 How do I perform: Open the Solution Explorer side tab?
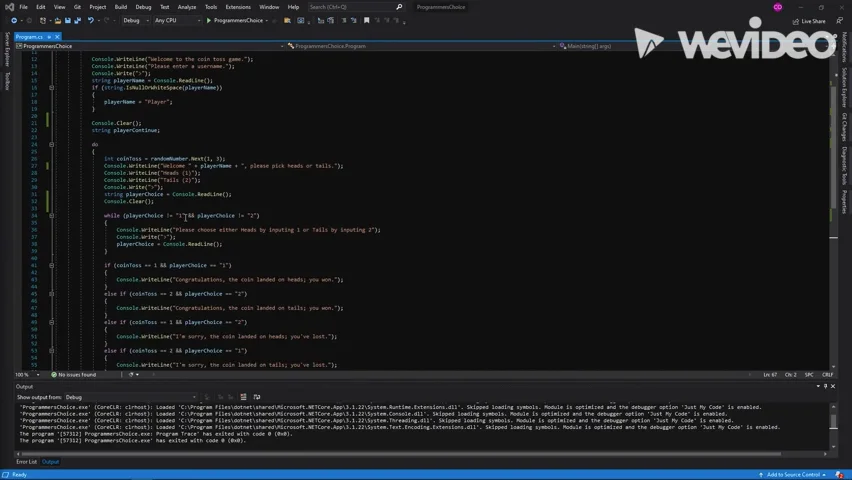(x=844, y=87)
